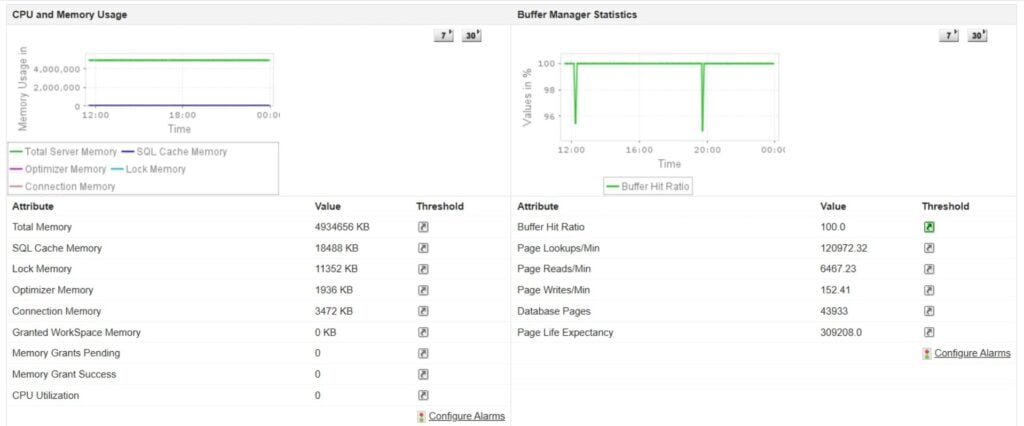This screenshot has width=1024, height=426.
Task: Open threshold icon for Page Writes/Min
Action: [929, 290]
